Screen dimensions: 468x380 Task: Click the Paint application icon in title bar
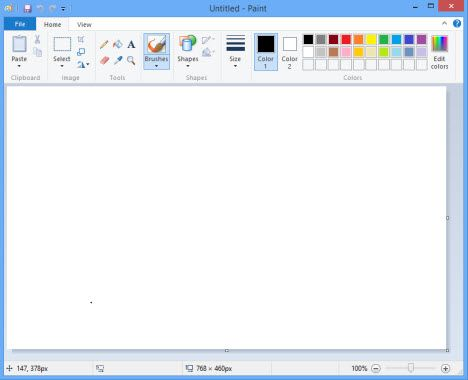(9, 8)
